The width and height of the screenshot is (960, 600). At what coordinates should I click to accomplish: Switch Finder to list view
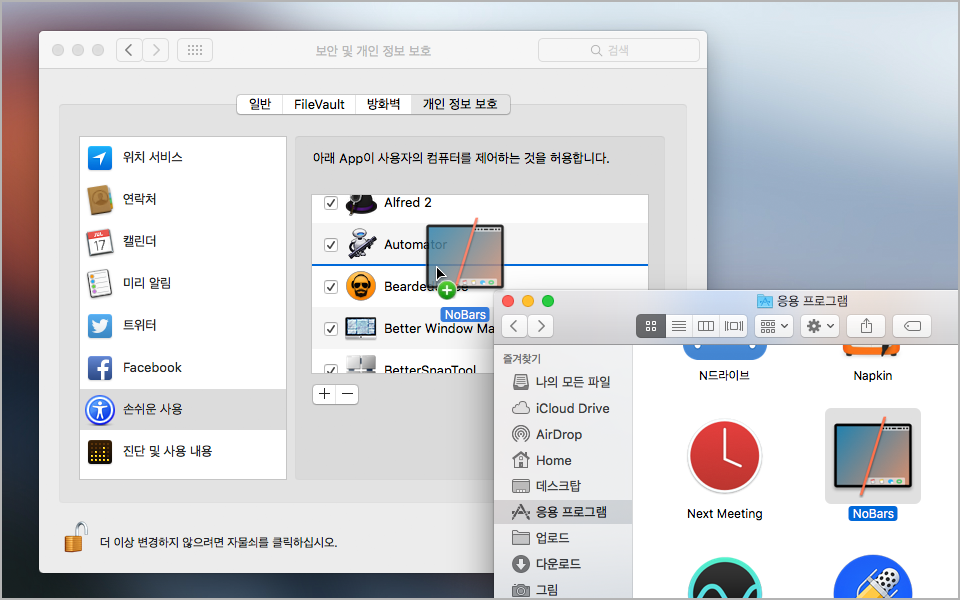pyautogui.click(x=679, y=326)
